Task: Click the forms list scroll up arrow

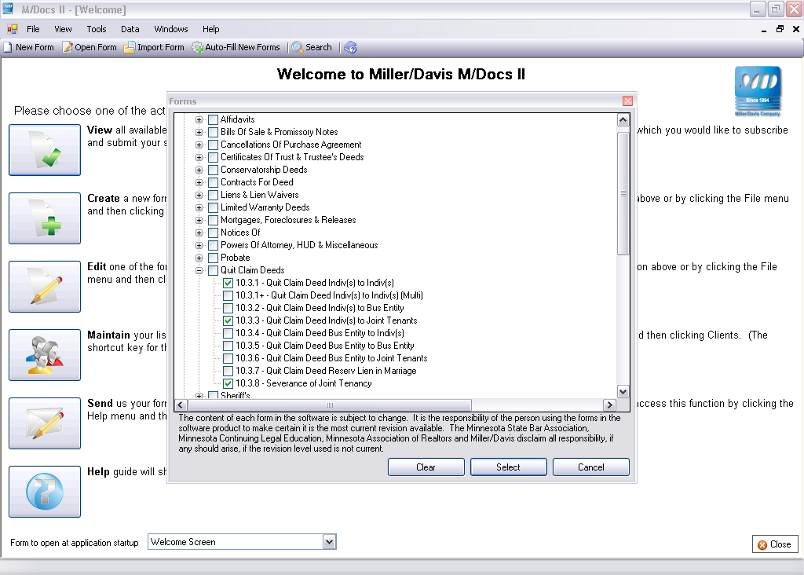Action: (623, 121)
